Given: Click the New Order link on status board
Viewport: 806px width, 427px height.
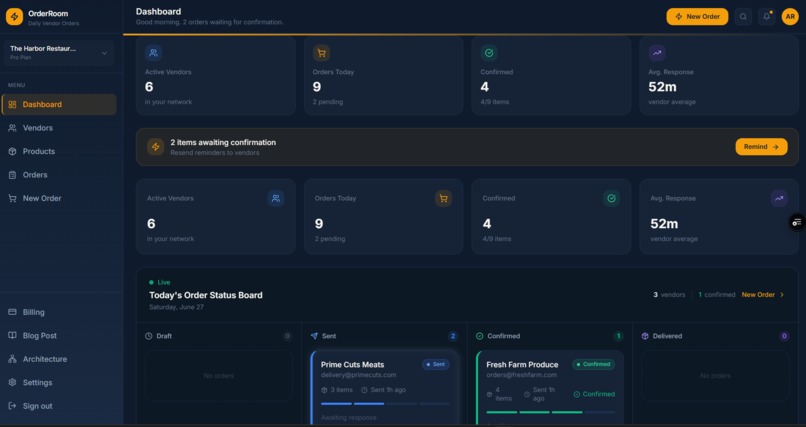Looking at the screenshot, I should [763, 294].
